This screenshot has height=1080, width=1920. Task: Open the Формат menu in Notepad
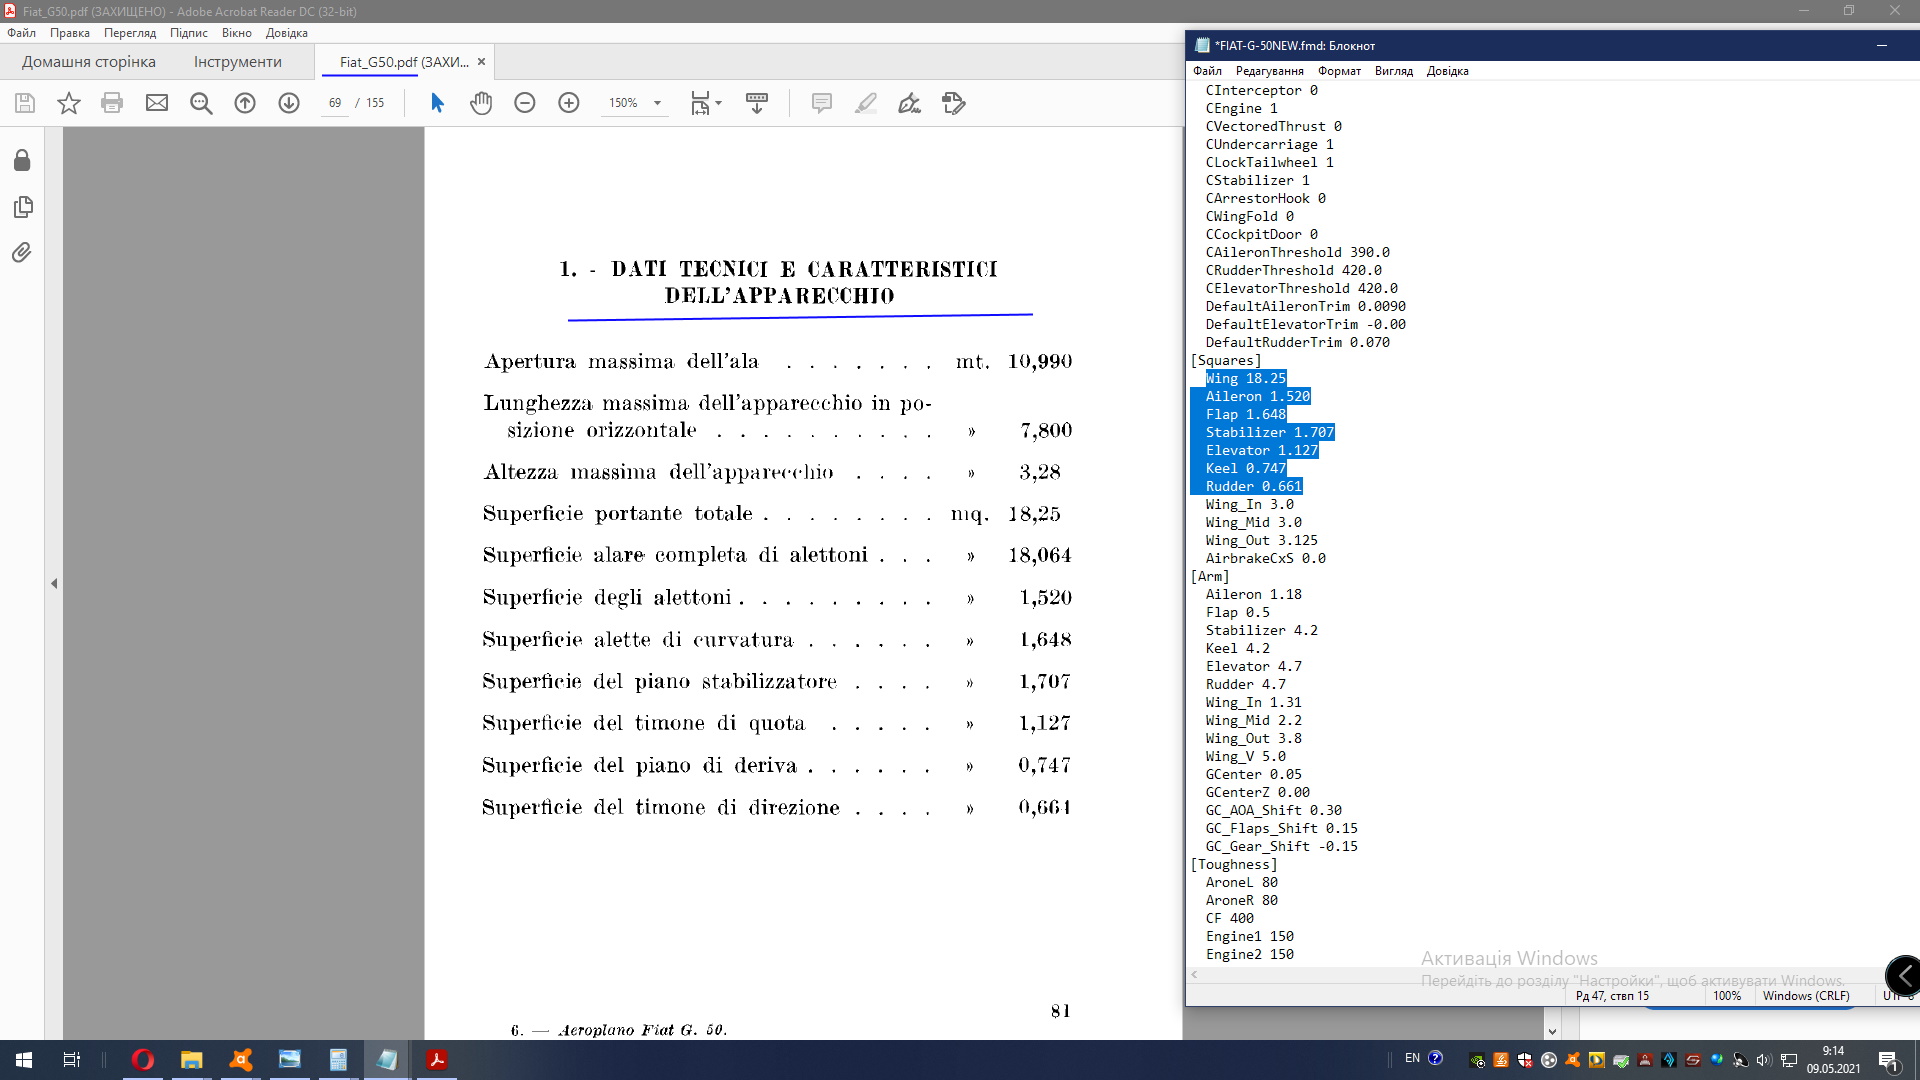click(1339, 71)
